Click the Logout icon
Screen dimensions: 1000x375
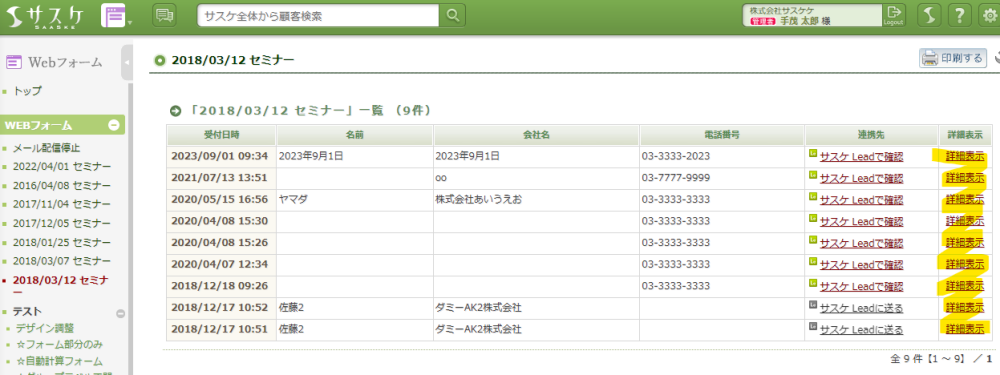pos(893,15)
